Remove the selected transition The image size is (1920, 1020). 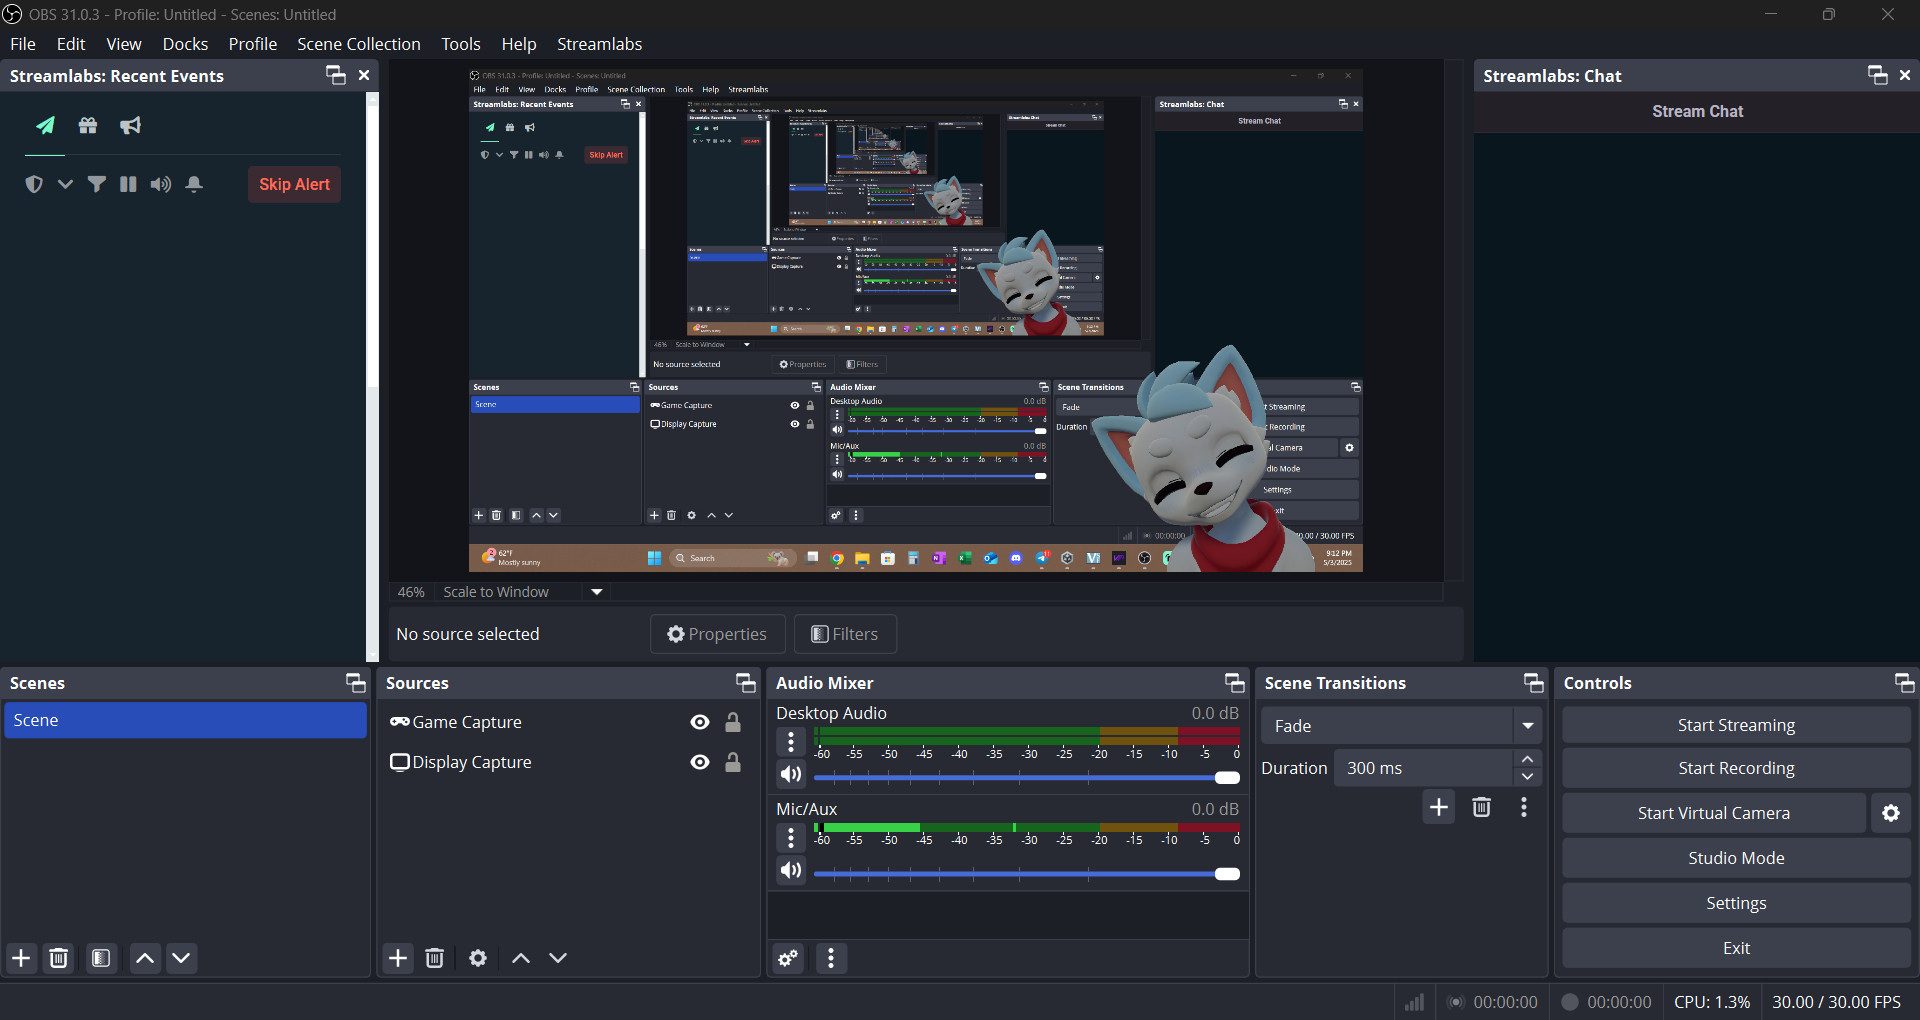coord(1482,807)
